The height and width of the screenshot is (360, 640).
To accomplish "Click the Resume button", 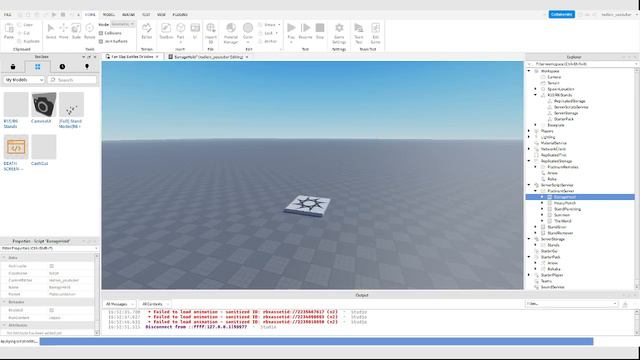I will pos(305,31).
